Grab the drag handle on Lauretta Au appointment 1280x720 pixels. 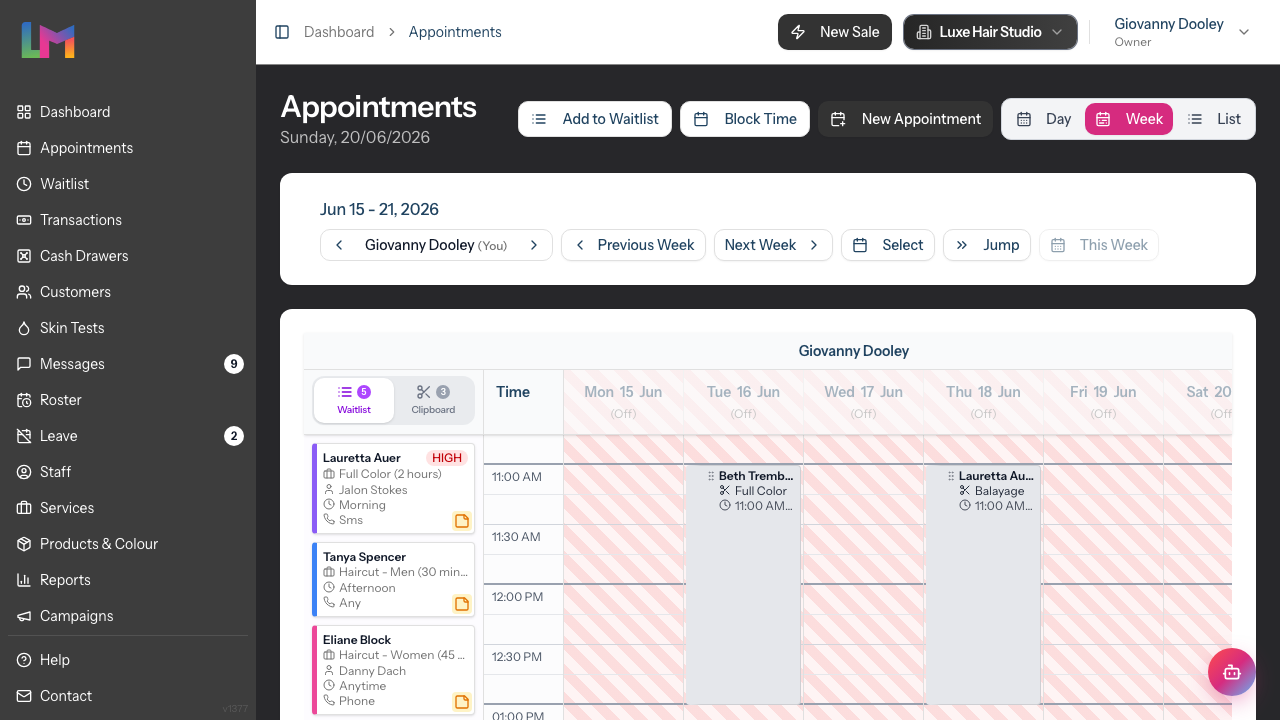(951, 476)
